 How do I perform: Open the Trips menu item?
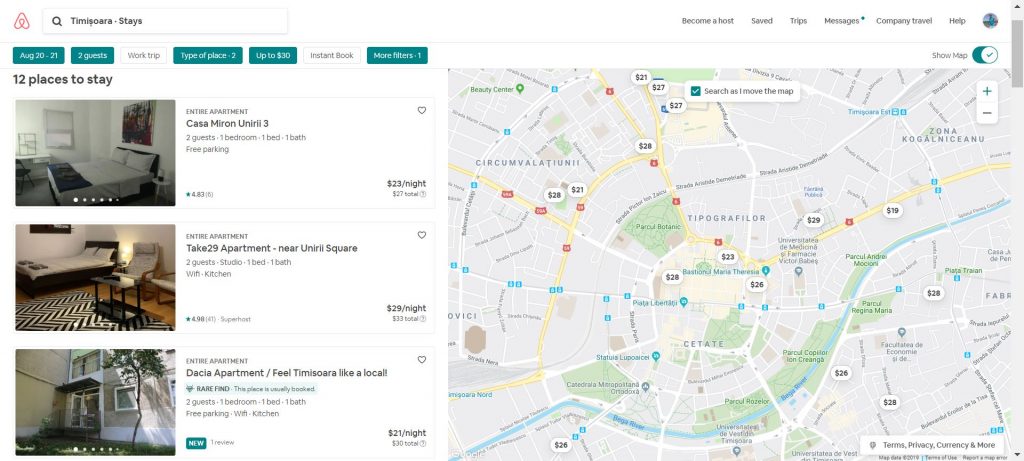pyautogui.click(x=798, y=21)
